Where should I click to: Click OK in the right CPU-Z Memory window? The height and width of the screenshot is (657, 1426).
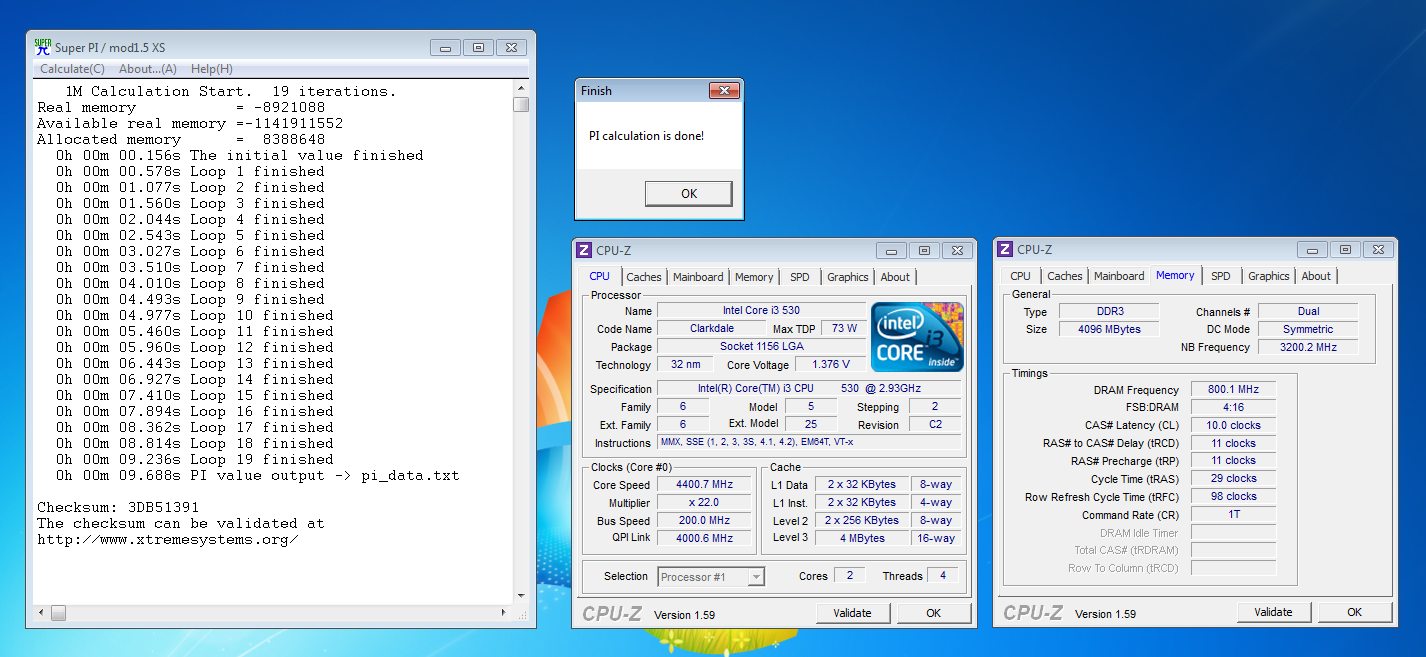click(x=1354, y=612)
